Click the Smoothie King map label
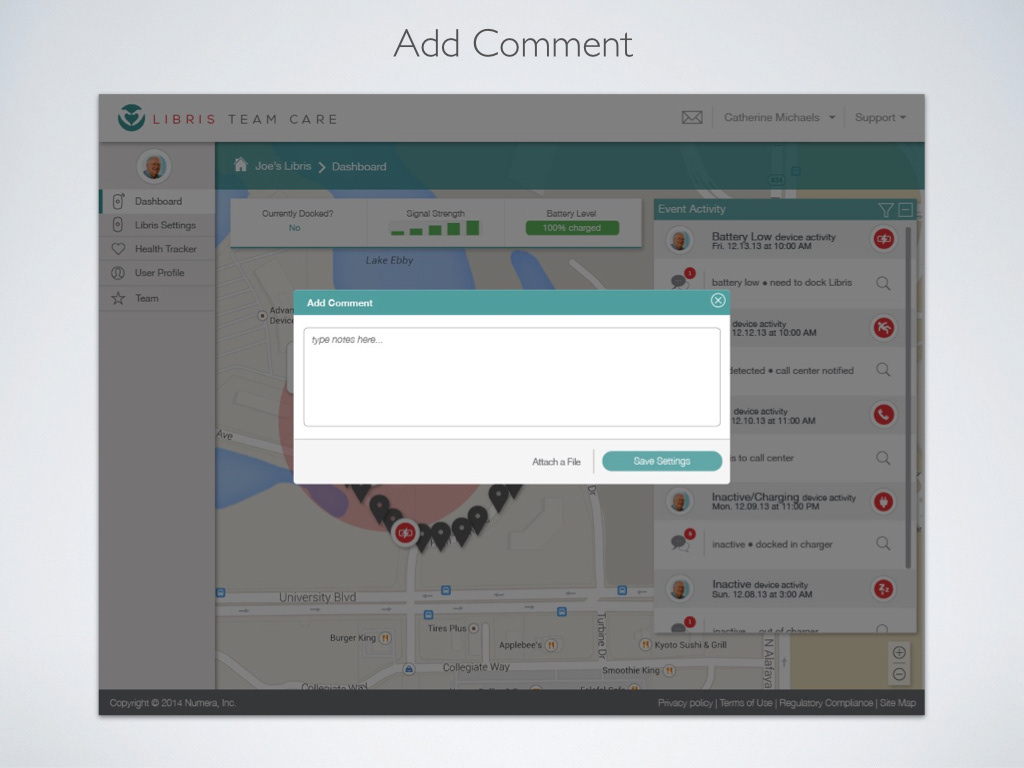 (x=631, y=670)
